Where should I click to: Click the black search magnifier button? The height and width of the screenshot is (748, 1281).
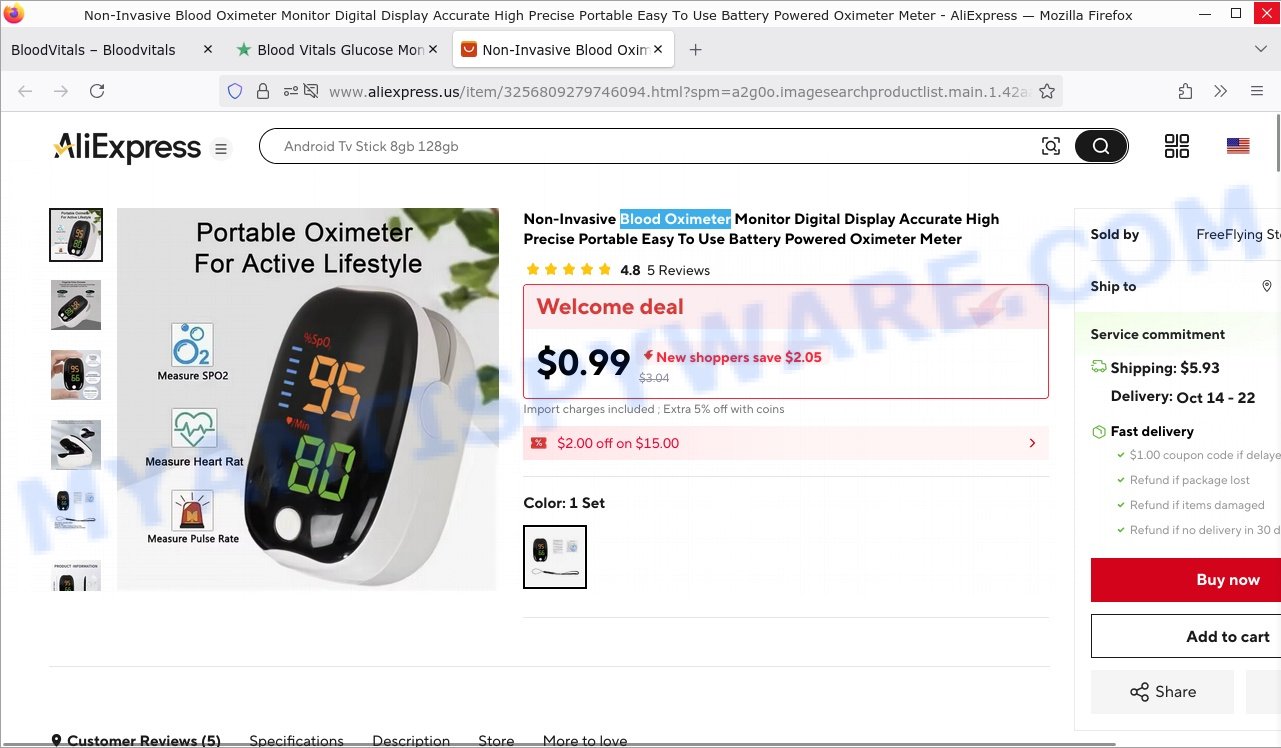point(1101,147)
